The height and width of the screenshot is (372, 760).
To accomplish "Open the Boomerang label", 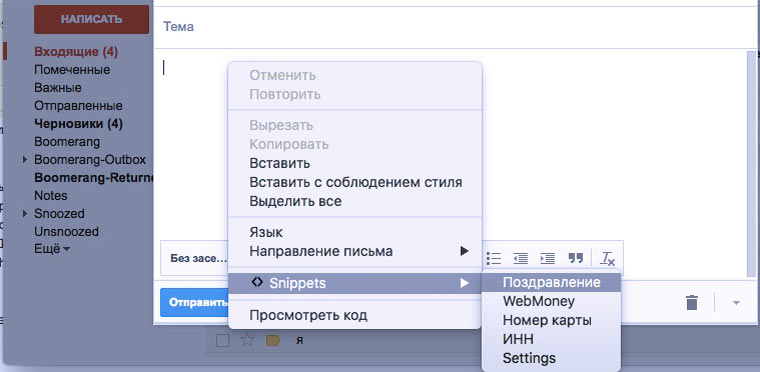I will tap(67, 142).
